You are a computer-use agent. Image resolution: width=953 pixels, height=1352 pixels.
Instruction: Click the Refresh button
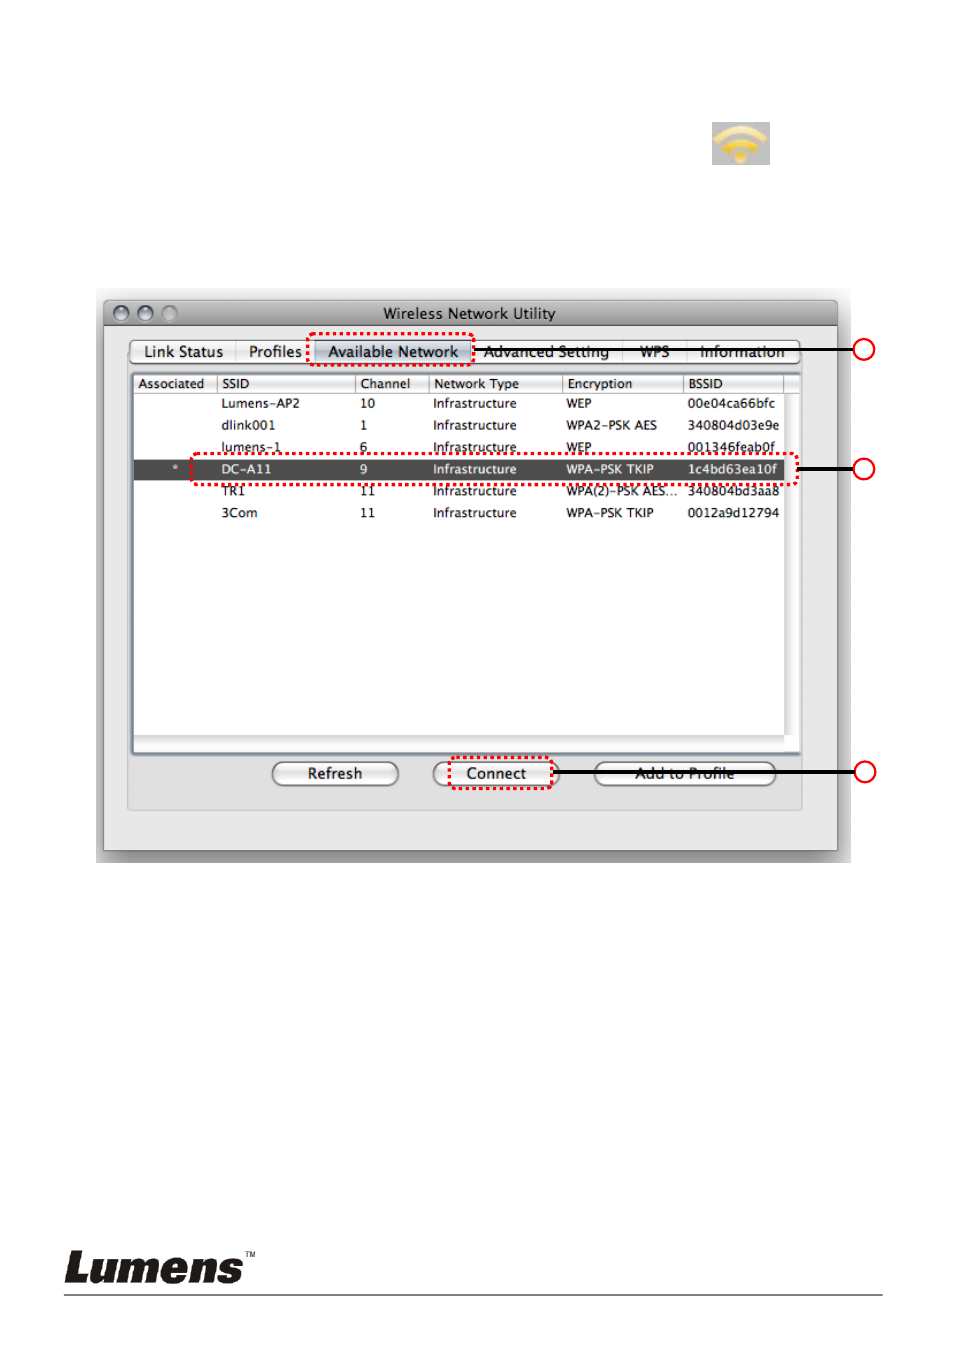coord(335,774)
